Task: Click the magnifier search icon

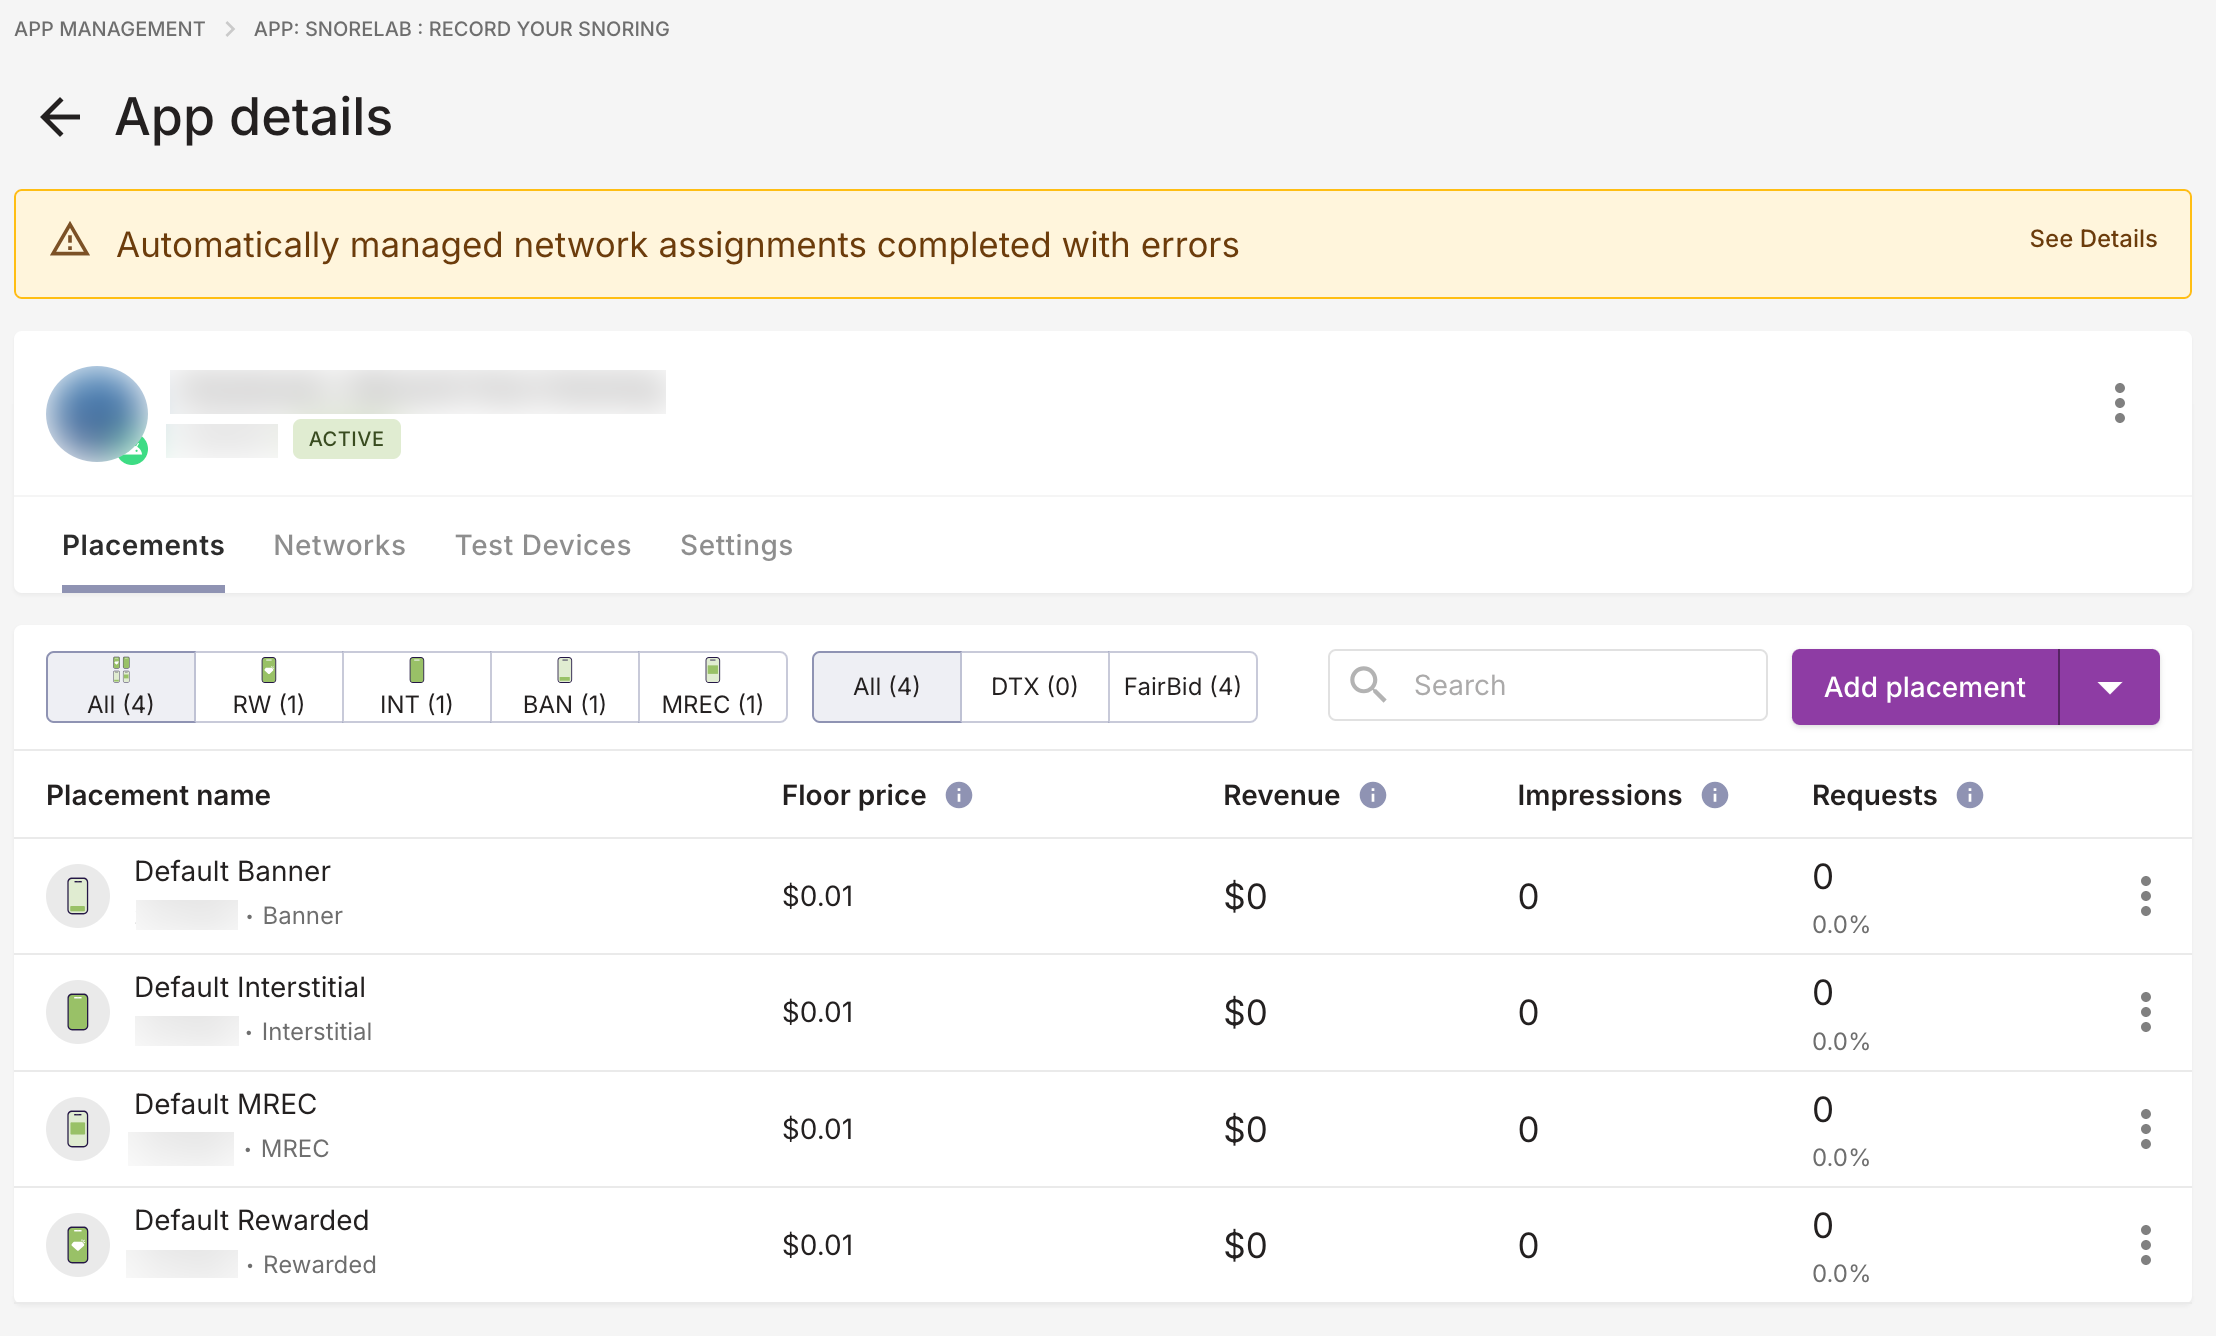Action: pyautogui.click(x=1367, y=685)
